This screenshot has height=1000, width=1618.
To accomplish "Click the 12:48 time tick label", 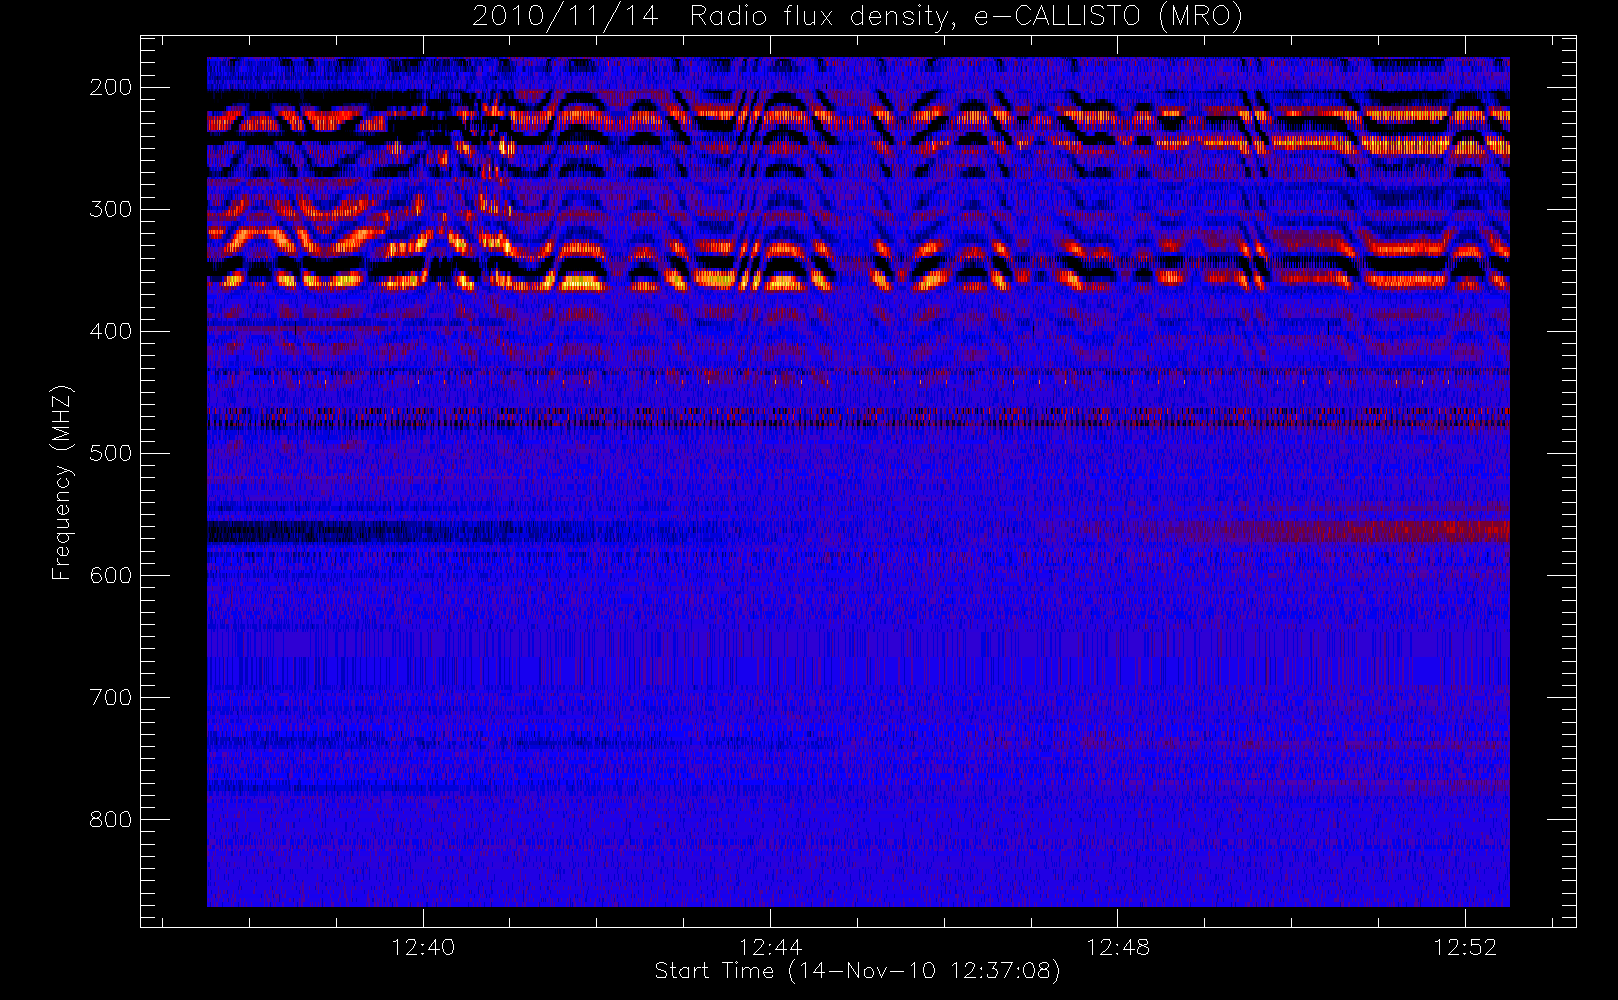I will click(1118, 947).
